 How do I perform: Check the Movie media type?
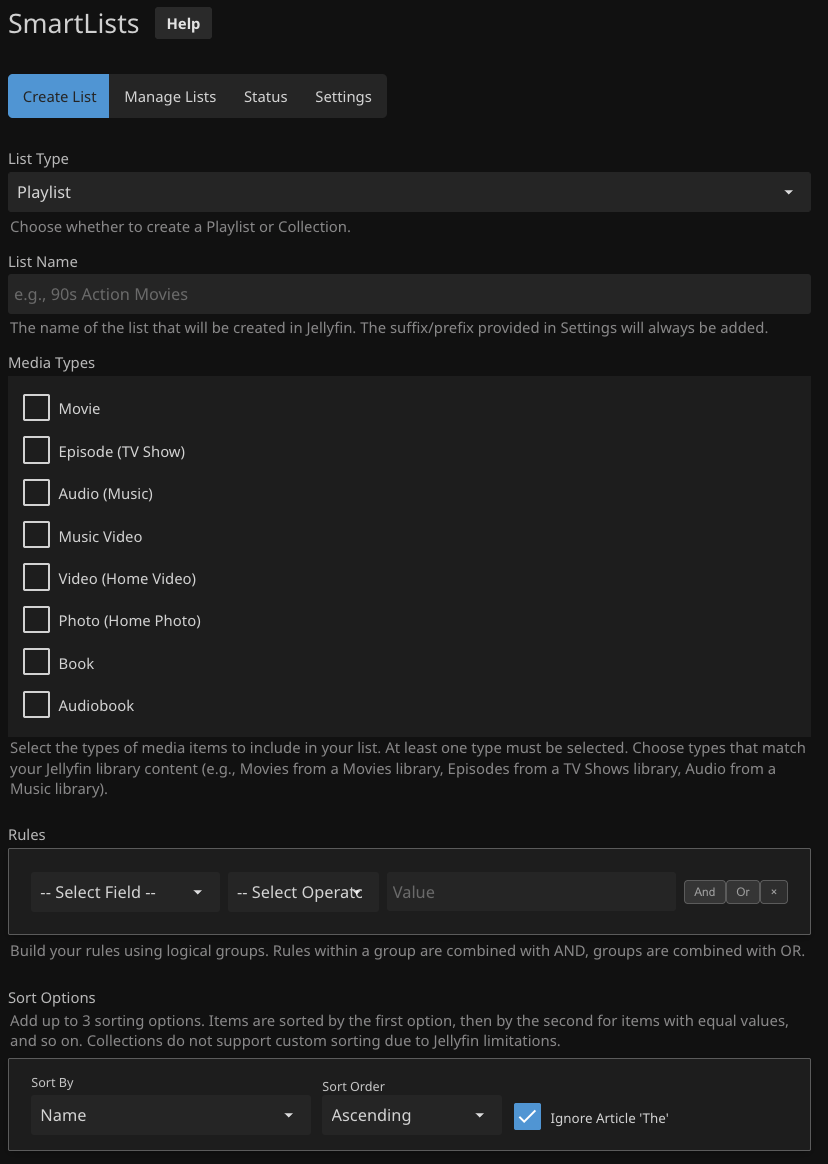point(36,408)
